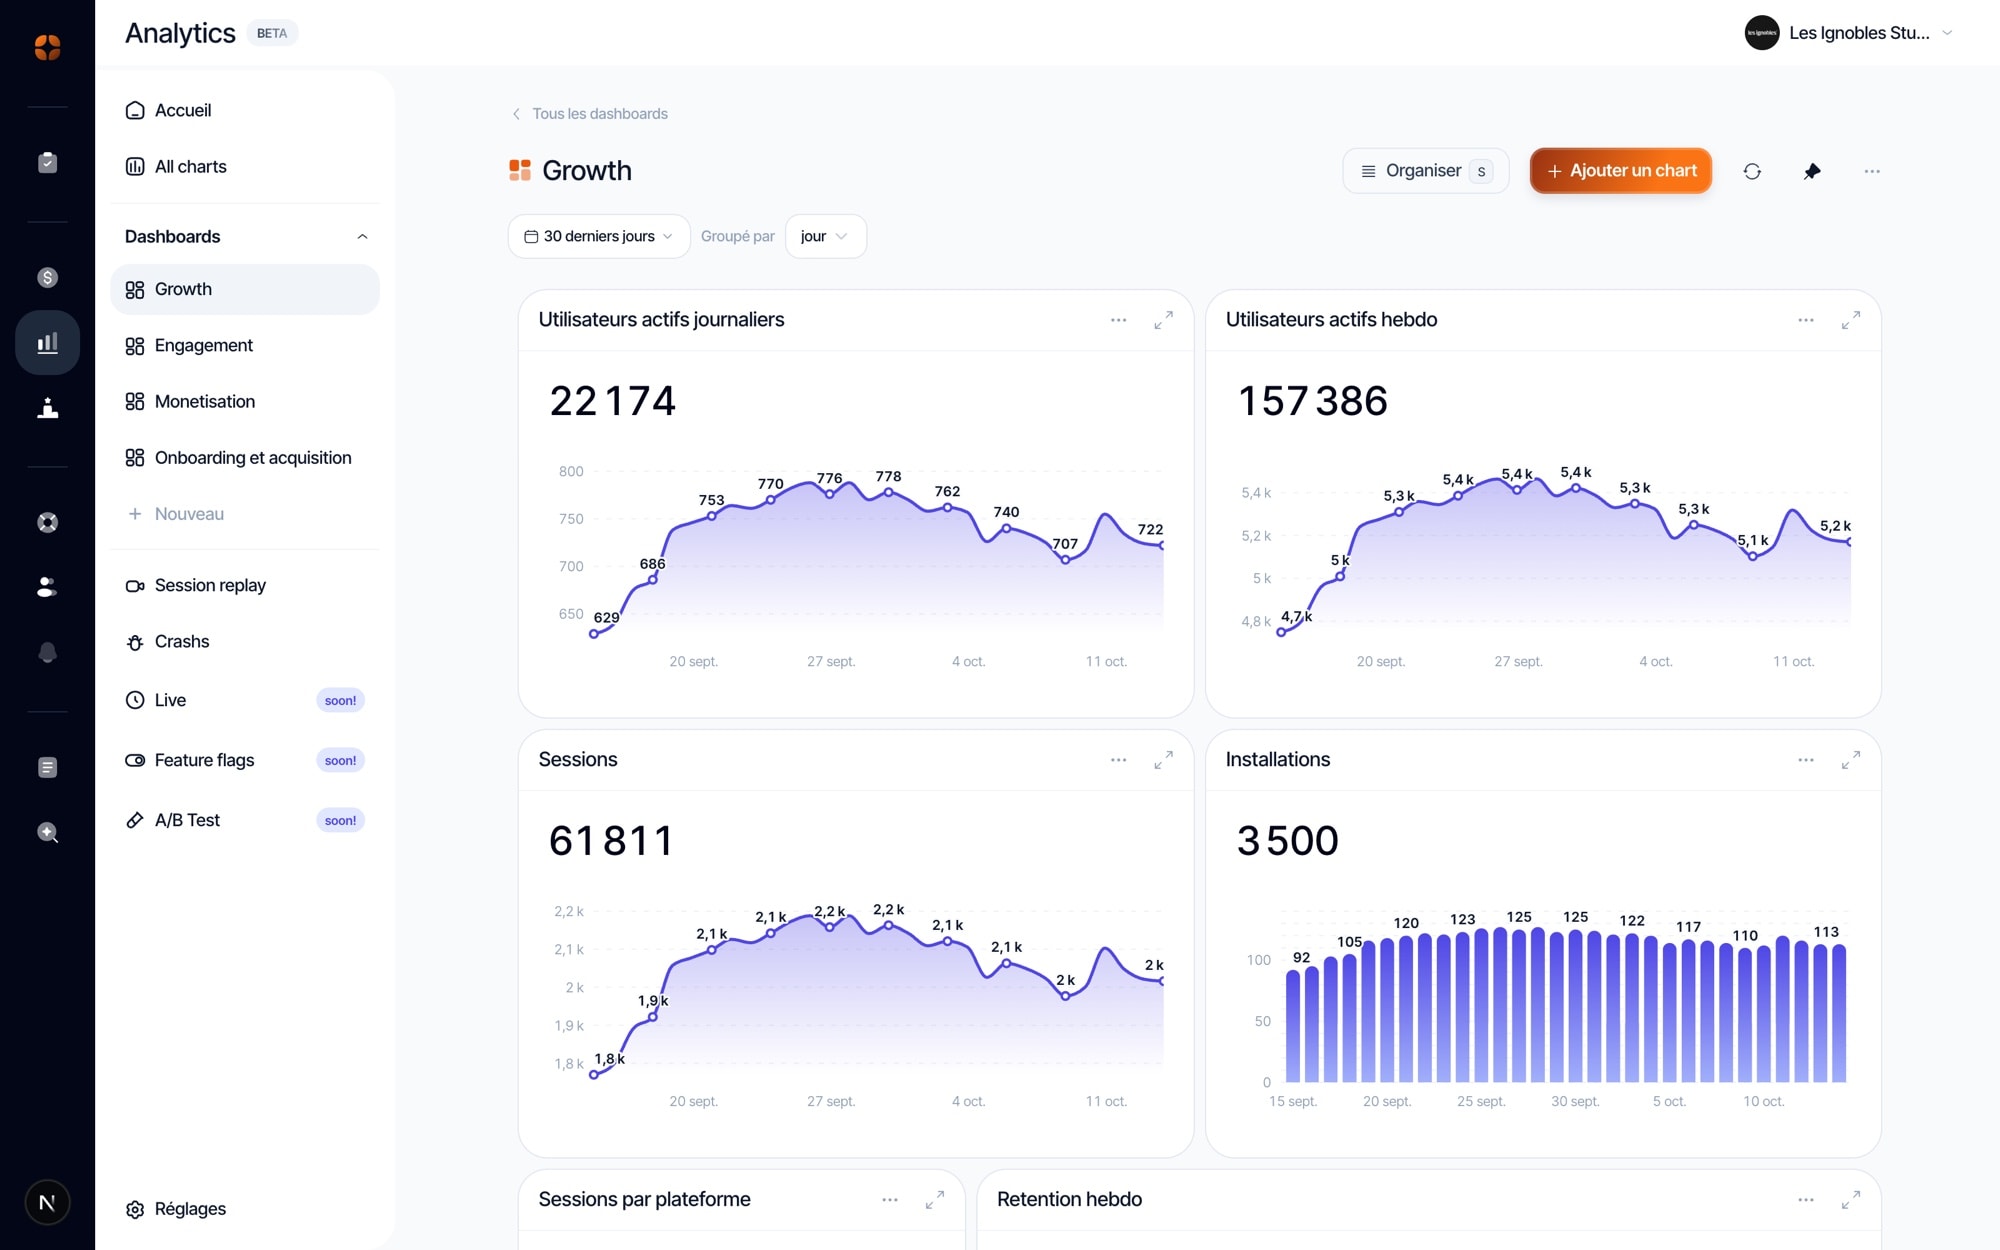Screen dimensions: 2000x1250
Task: Open the clipboard checklist icon in dark sidebar
Action: 47,162
